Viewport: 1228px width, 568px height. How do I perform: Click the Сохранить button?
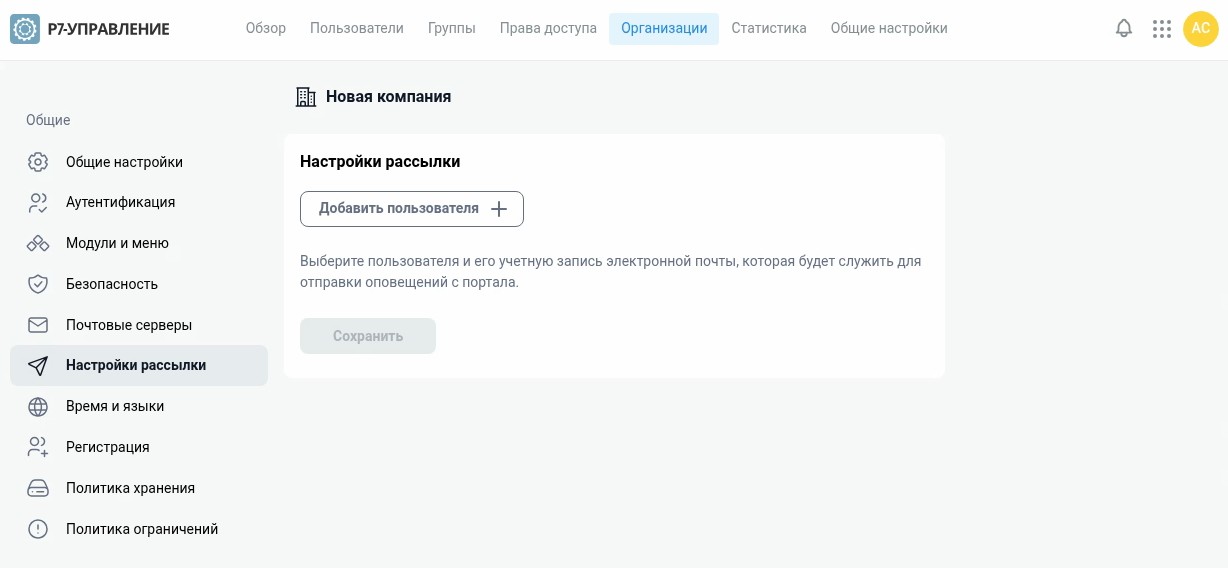tap(368, 336)
